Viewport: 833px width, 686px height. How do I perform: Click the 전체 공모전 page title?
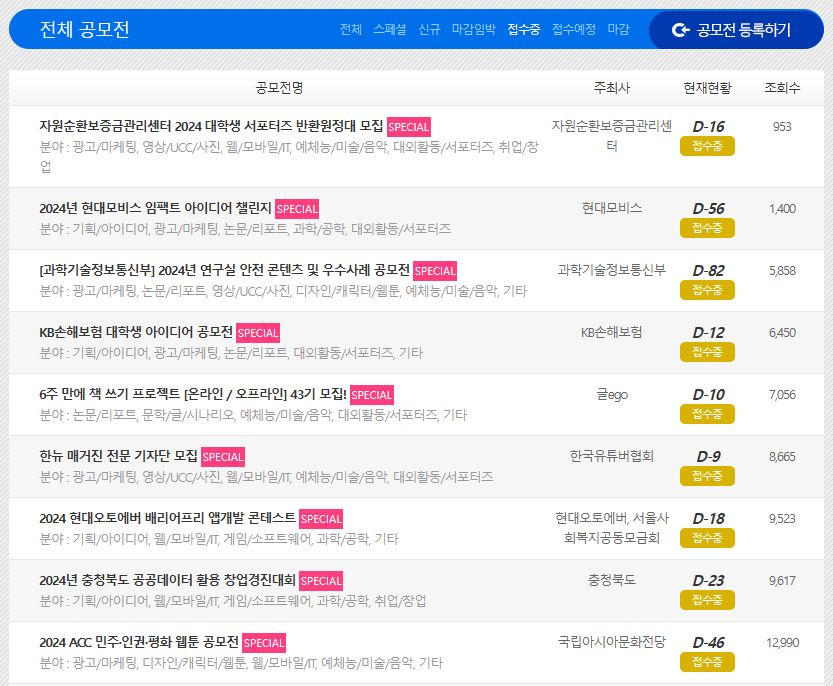click(84, 29)
